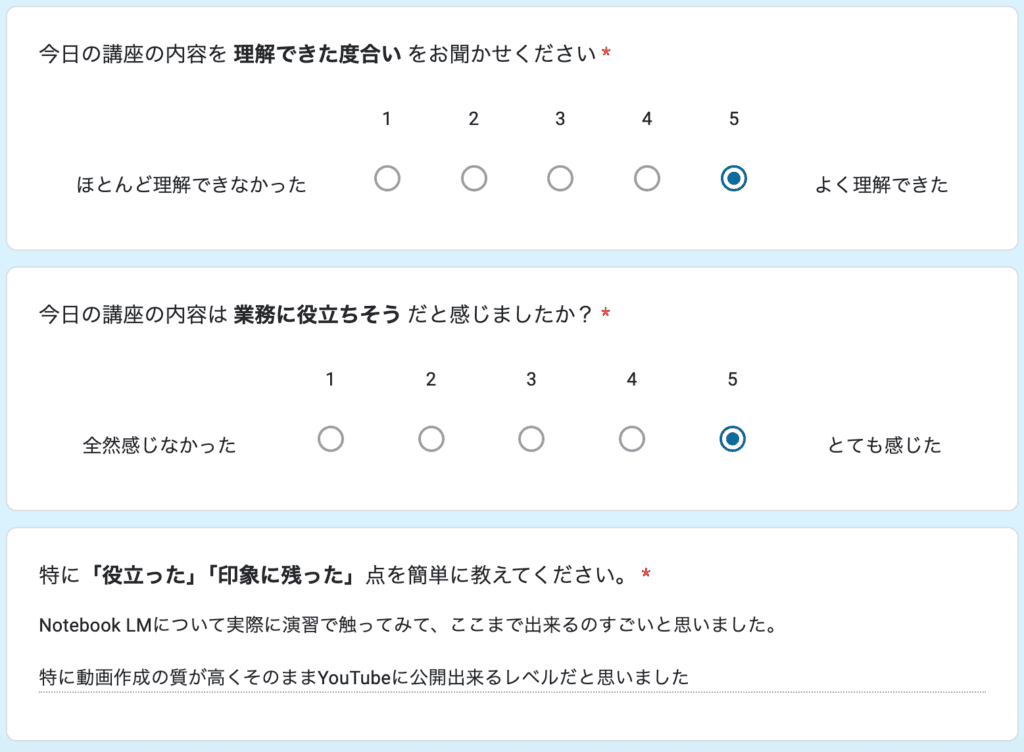The width and height of the screenshot is (1024, 752).
Task: Select rating 1 for the usefulness question
Action: pos(331,438)
